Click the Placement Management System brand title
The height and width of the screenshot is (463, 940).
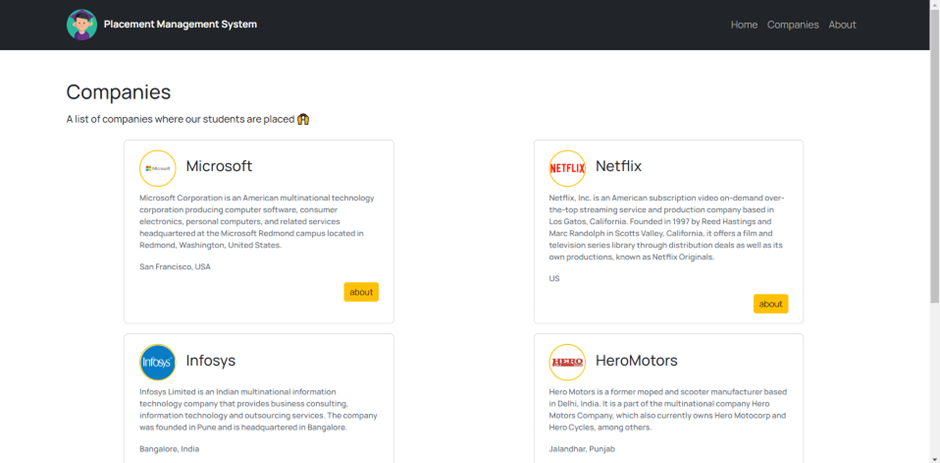pyautogui.click(x=180, y=25)
